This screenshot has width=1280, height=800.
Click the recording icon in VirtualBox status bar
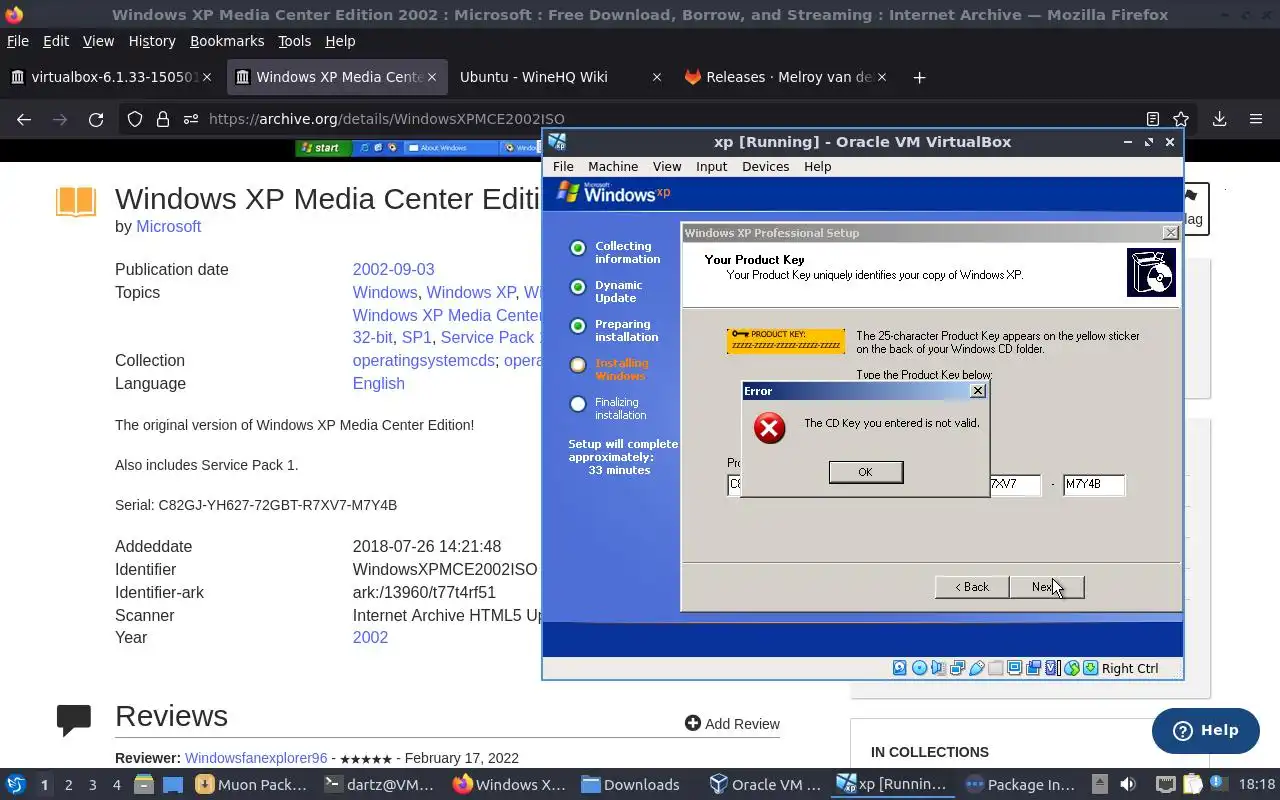click(1033, 668)
